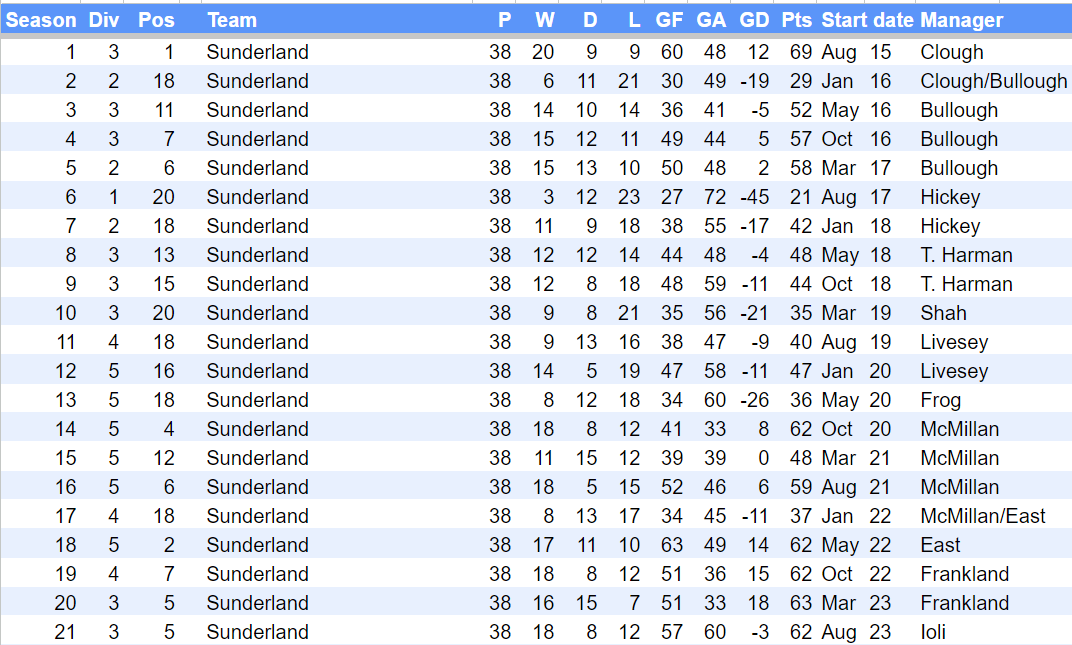Select the manager cell reading Frog
Image resolution: width=1072 pixels, height=645 pixels.
coord(940,400)
